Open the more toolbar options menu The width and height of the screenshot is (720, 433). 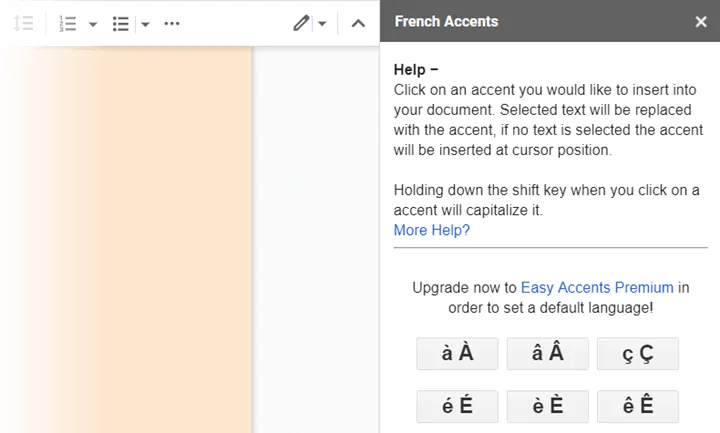click(x=172, y=23)
